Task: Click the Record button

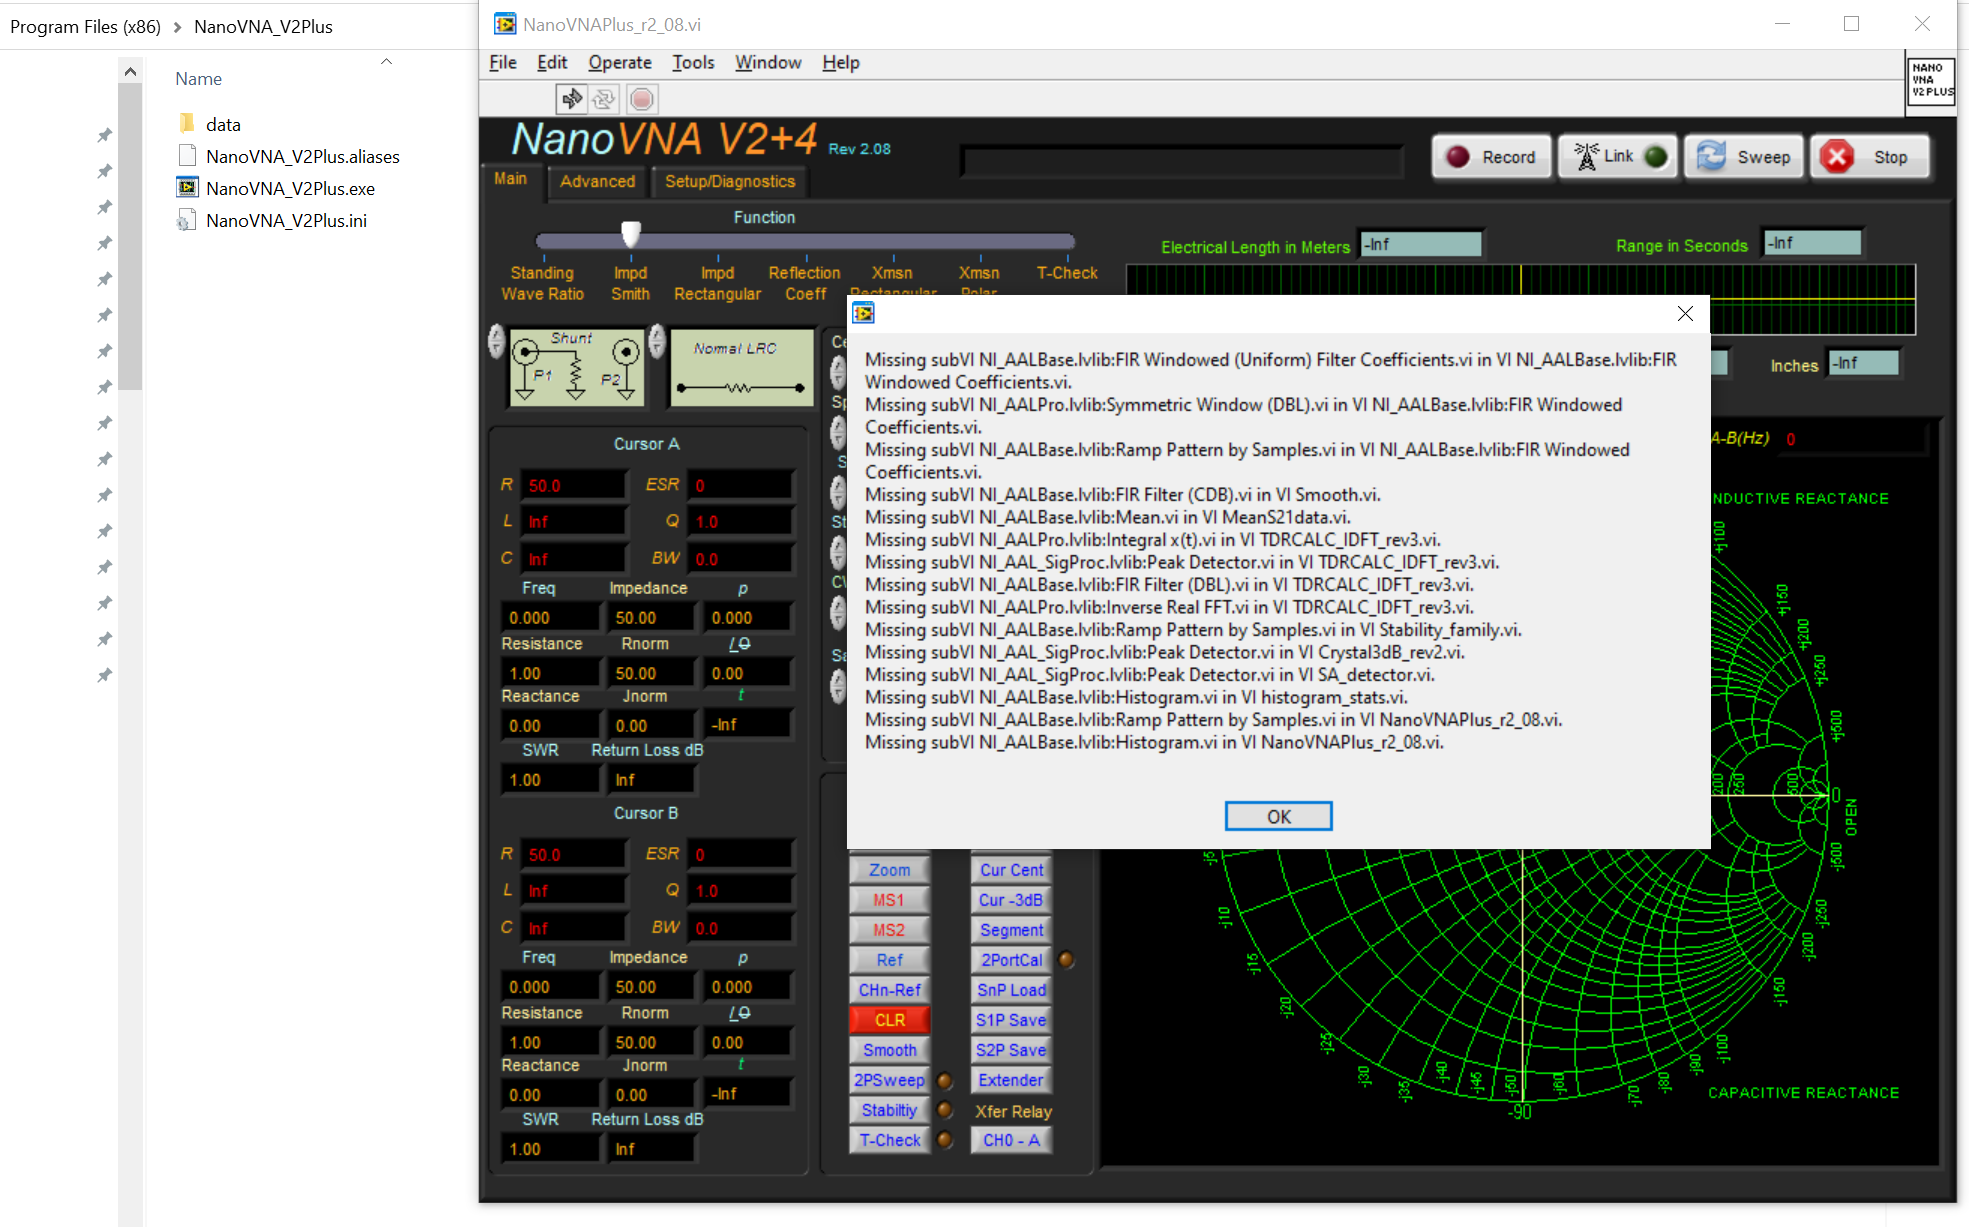Action: [x=1491, y=157]
